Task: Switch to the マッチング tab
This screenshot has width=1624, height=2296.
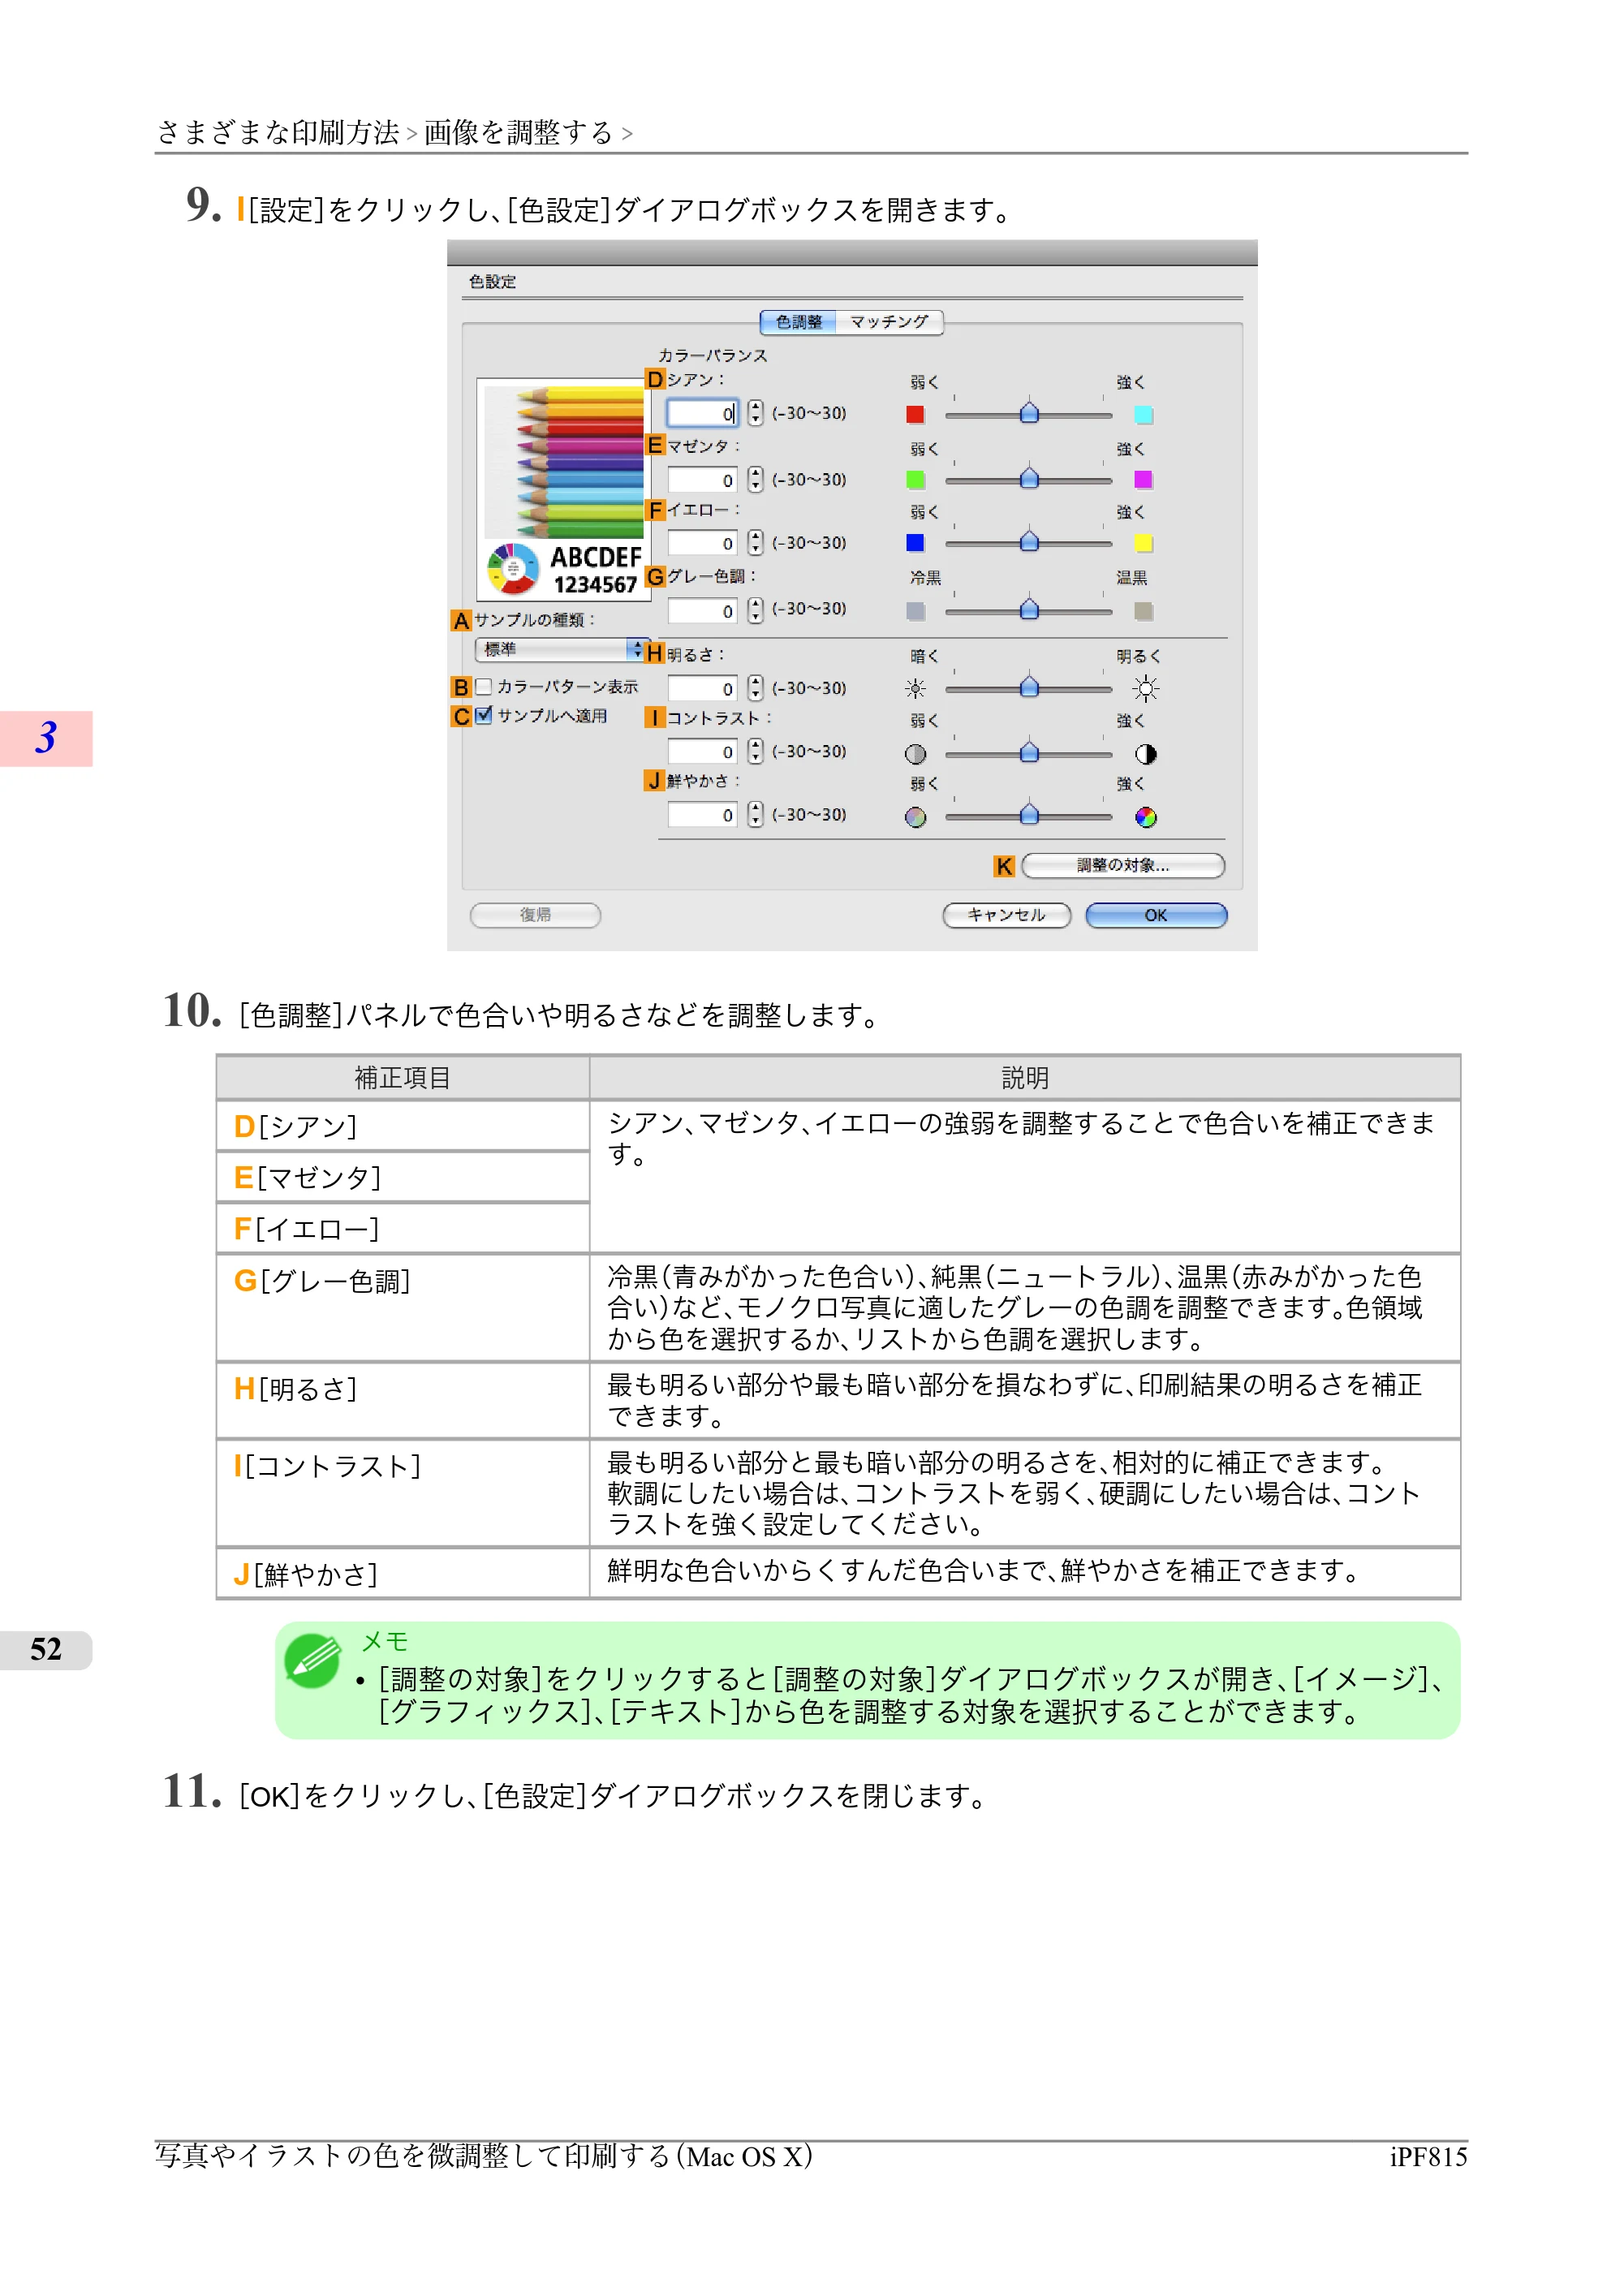Action: (x=889, y=322)
